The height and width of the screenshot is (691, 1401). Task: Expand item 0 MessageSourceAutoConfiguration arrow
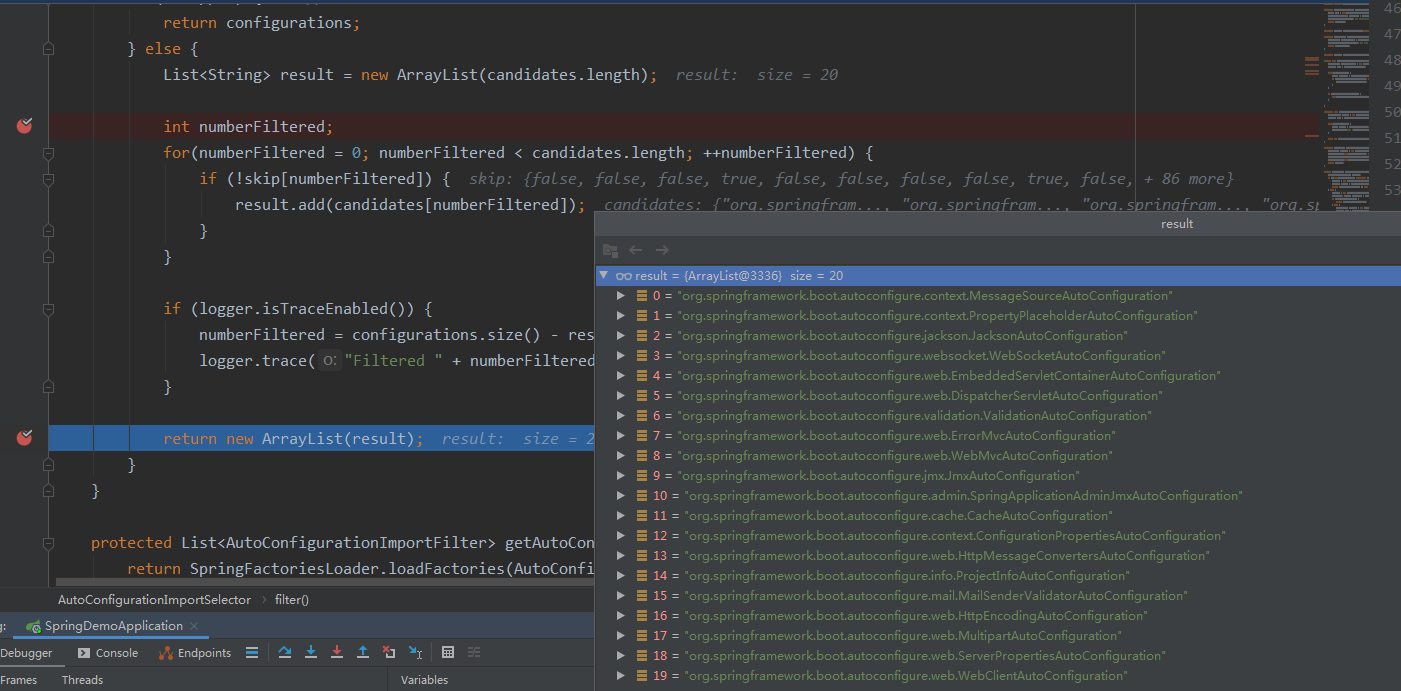pos(621,296)
